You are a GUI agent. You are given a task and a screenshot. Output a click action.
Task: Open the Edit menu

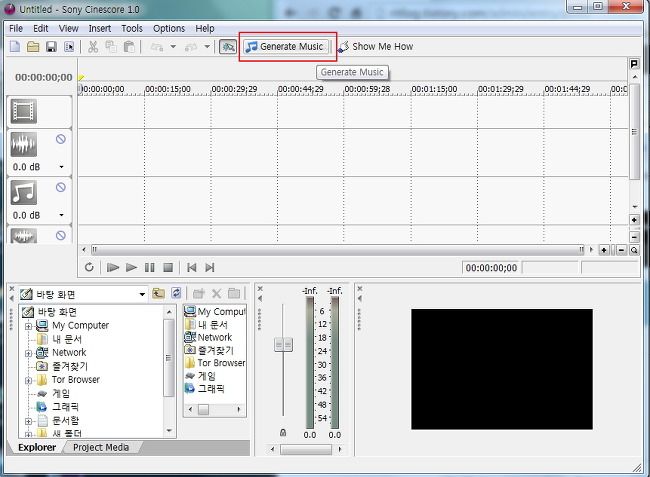tap(41, 28)
